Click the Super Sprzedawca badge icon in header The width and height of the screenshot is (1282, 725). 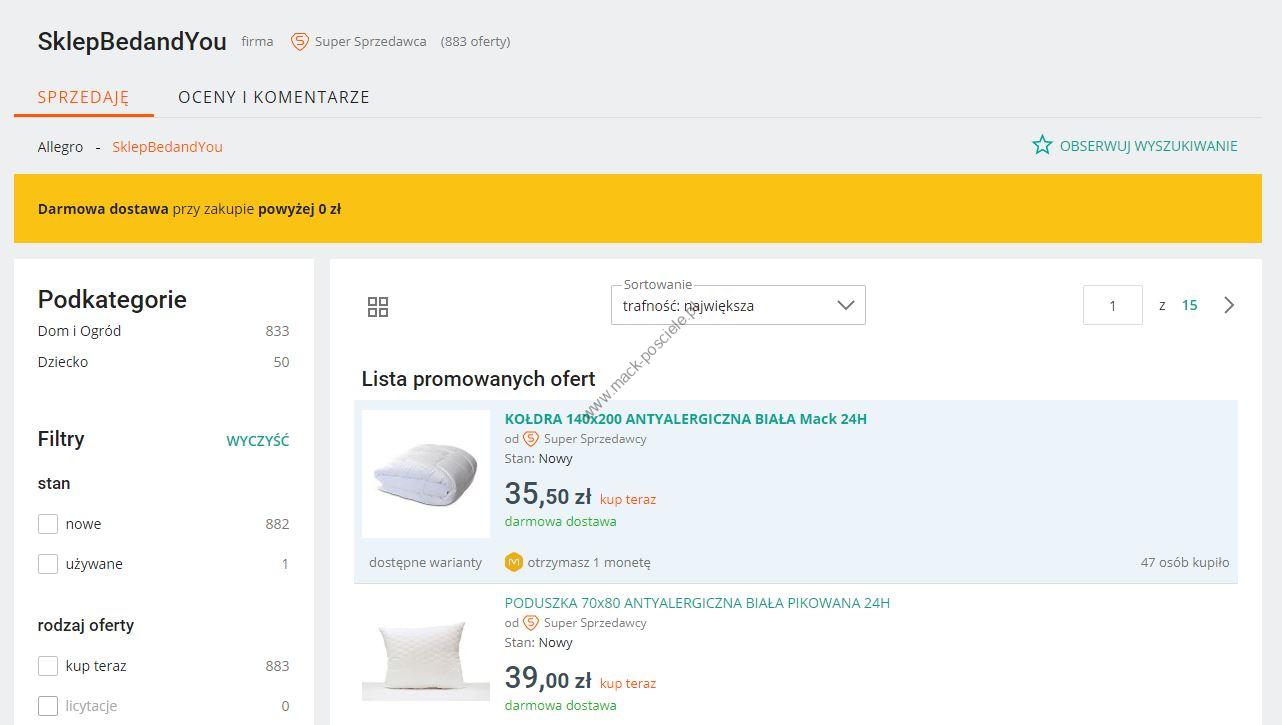click(299, 41)
